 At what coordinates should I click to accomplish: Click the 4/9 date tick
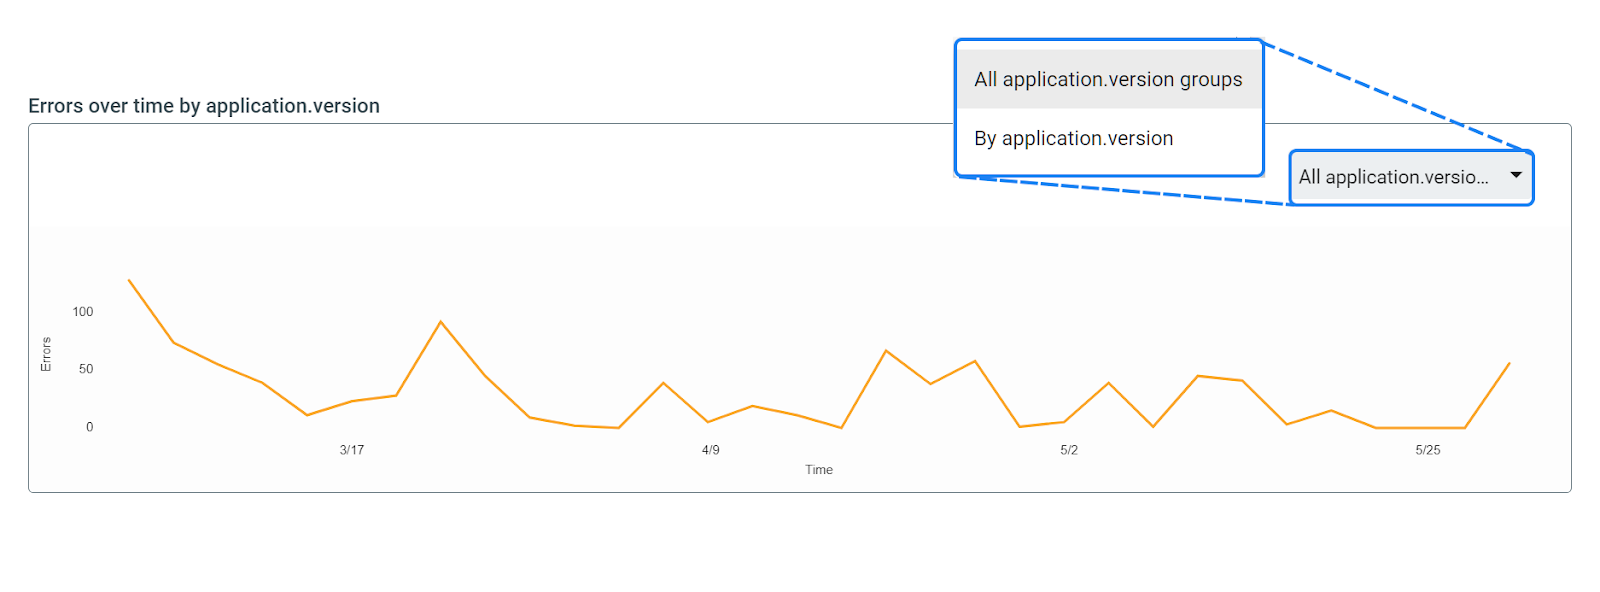tap(710, 450)
